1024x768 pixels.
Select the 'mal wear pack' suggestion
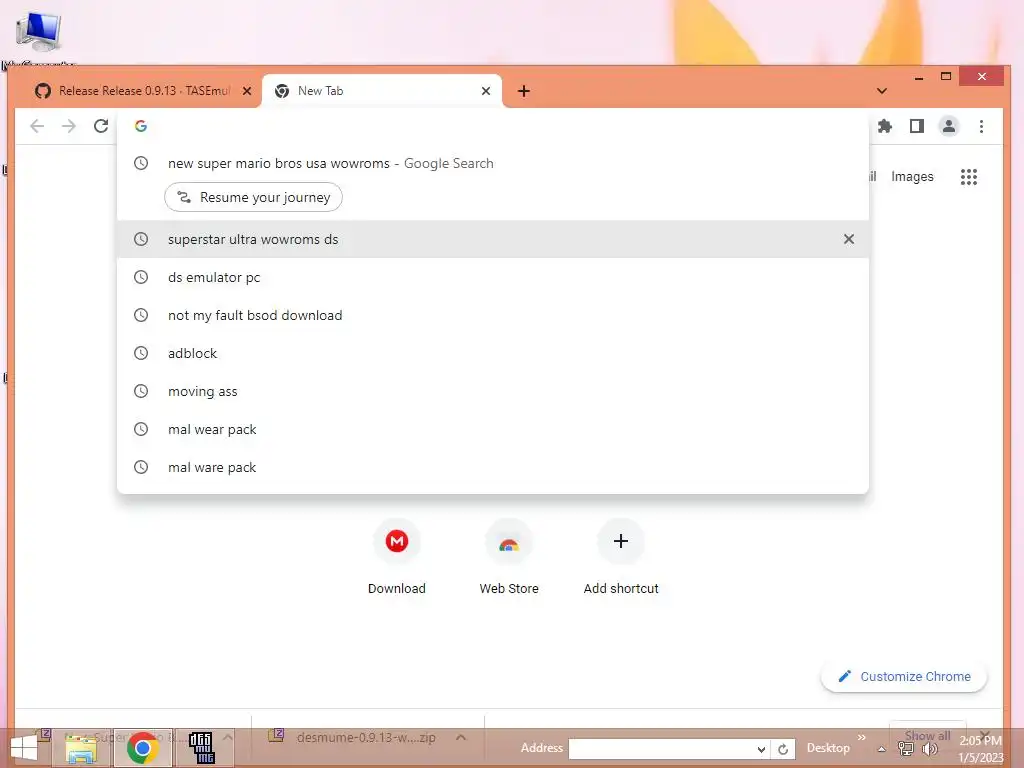coord(493,429)
